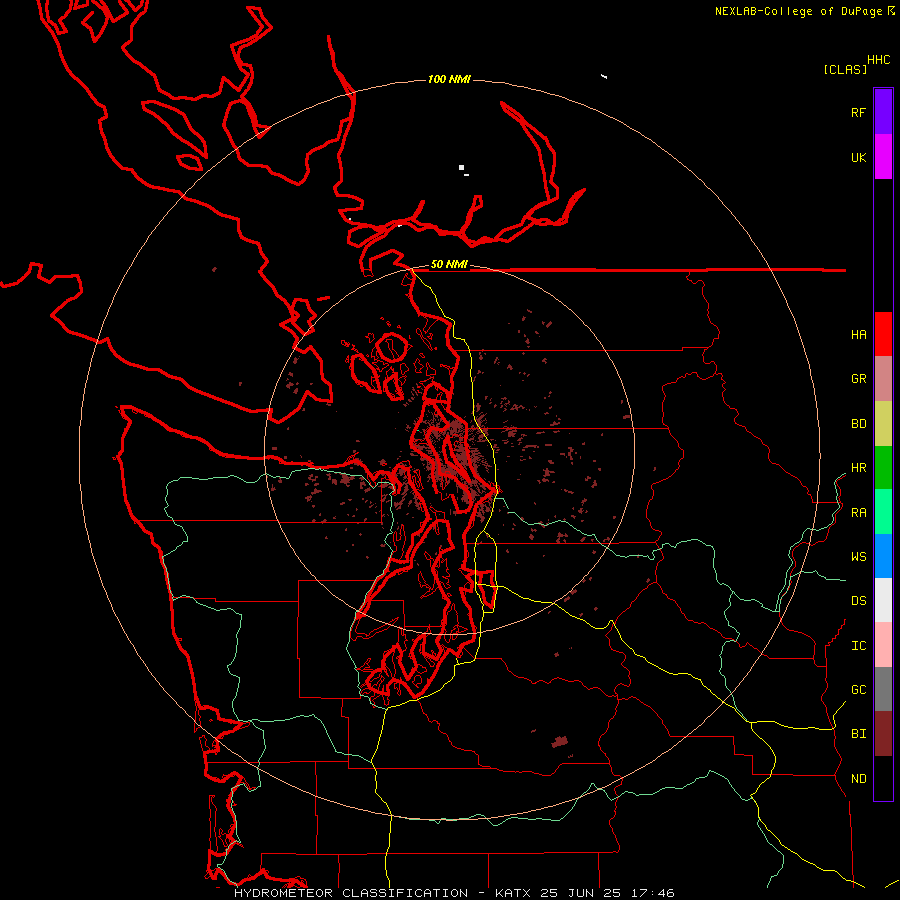Click the IC pink legend swatch
The width and height of the screenshot is (900, 900).
(x=883, y=645)
